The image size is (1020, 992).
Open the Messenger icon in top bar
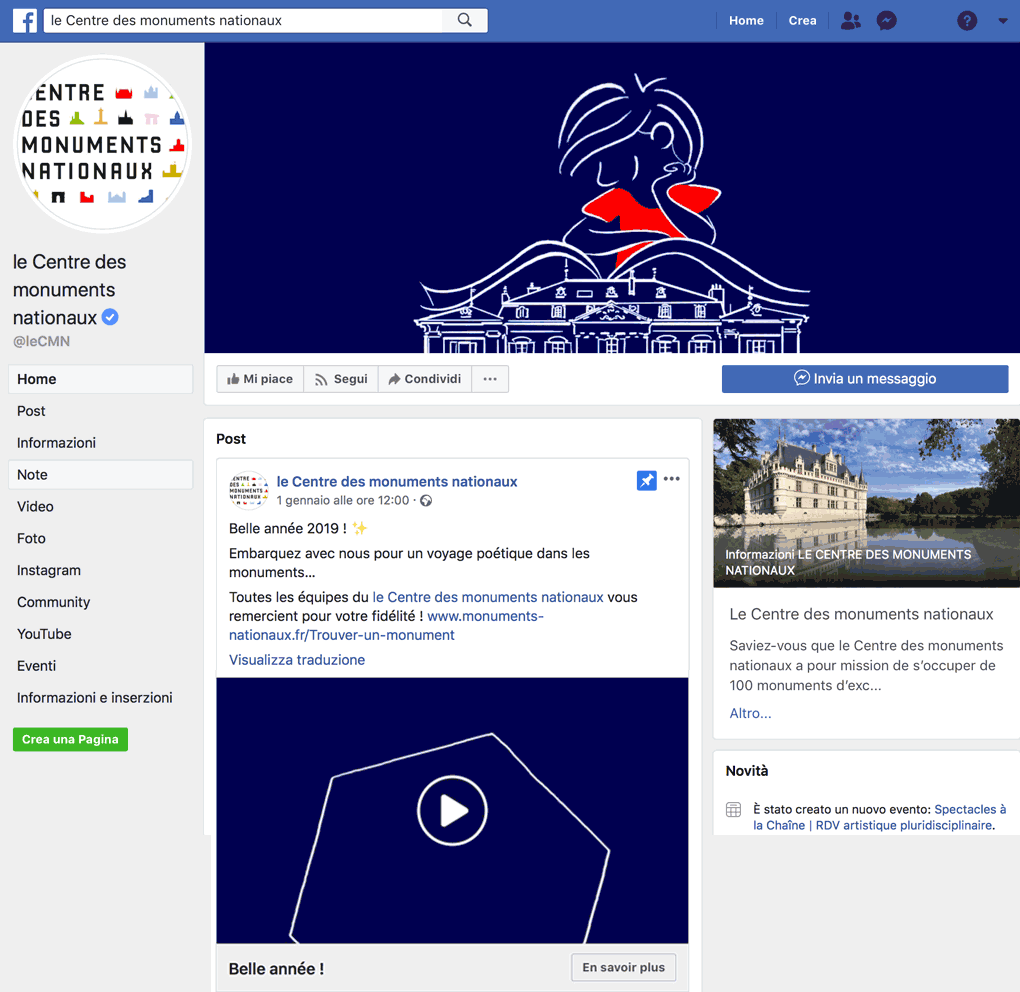pos(887,21)
